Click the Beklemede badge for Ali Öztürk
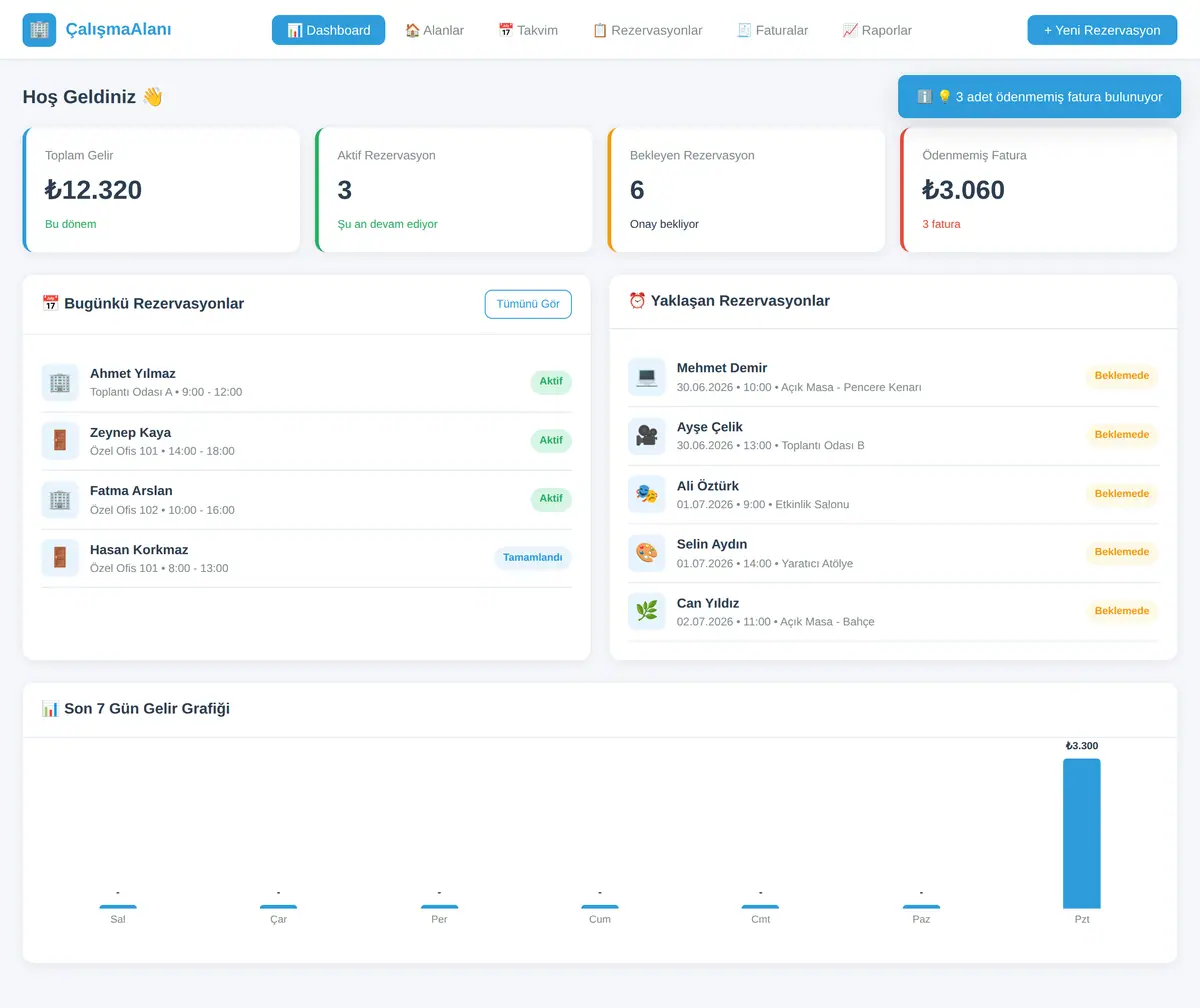1200x1008 pixels. coord(1122,494)
